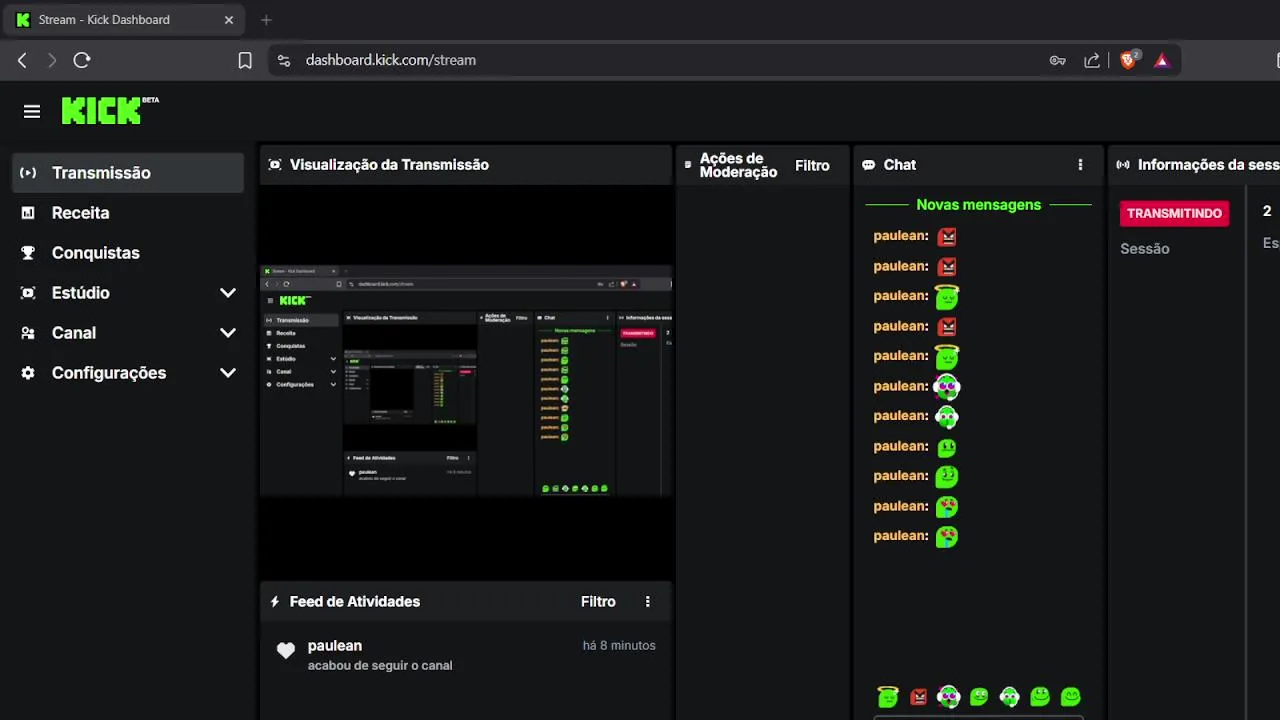This screenshot has height=720, width=1280.
Task: Click the share page icon in address bar
Action: point(1092,60)
